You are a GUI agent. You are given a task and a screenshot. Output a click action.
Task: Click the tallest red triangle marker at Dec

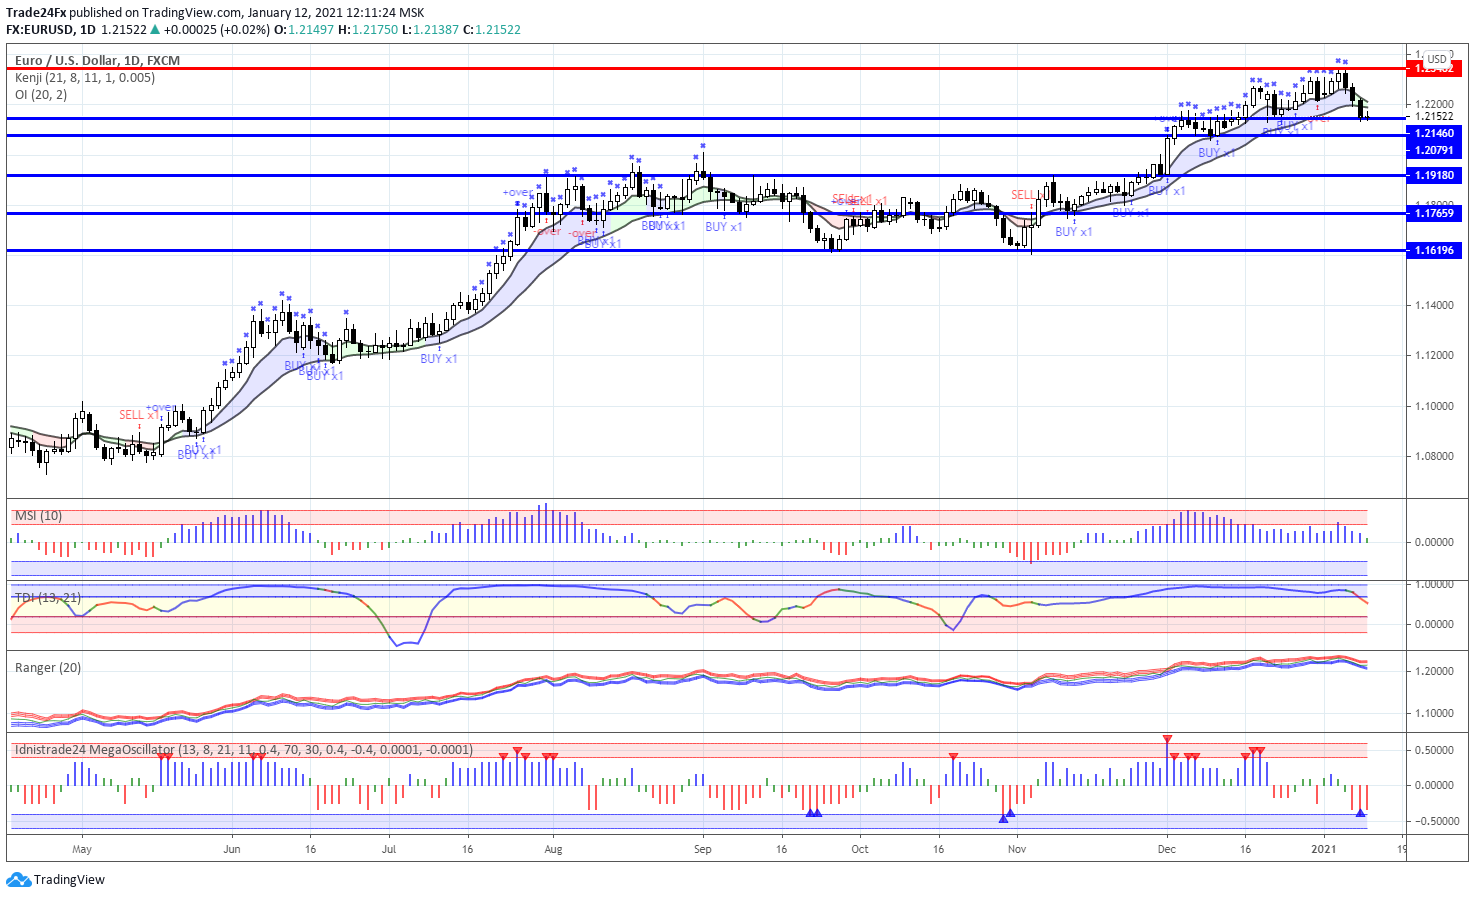[1167, 739]
